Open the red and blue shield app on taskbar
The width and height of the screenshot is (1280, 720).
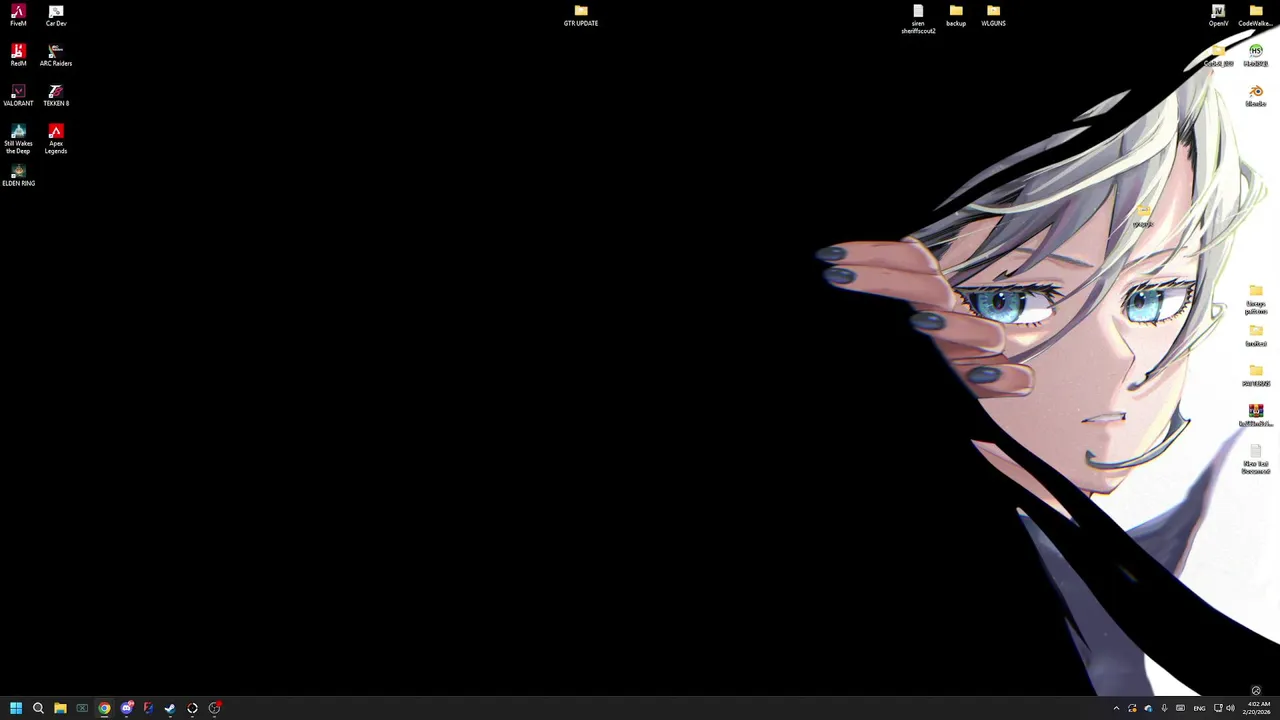pos(148,708)
